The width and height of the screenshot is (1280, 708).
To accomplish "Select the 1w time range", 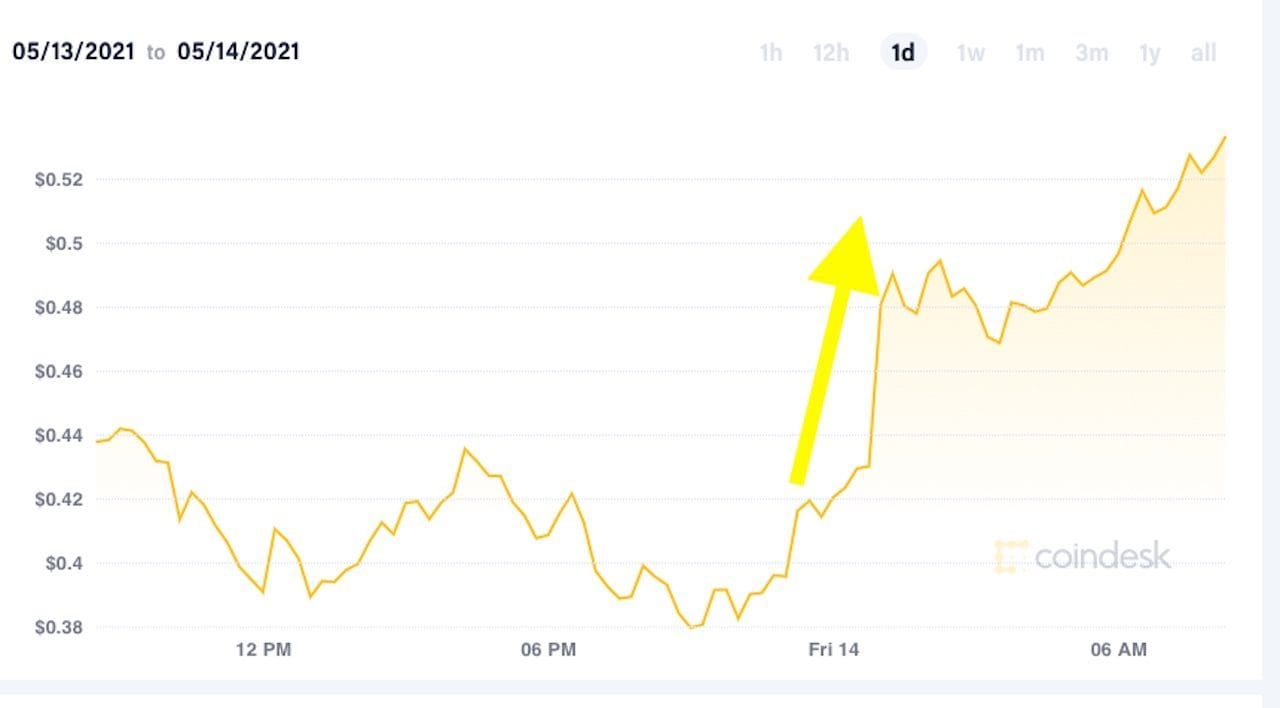I will [x=970, y=53].
